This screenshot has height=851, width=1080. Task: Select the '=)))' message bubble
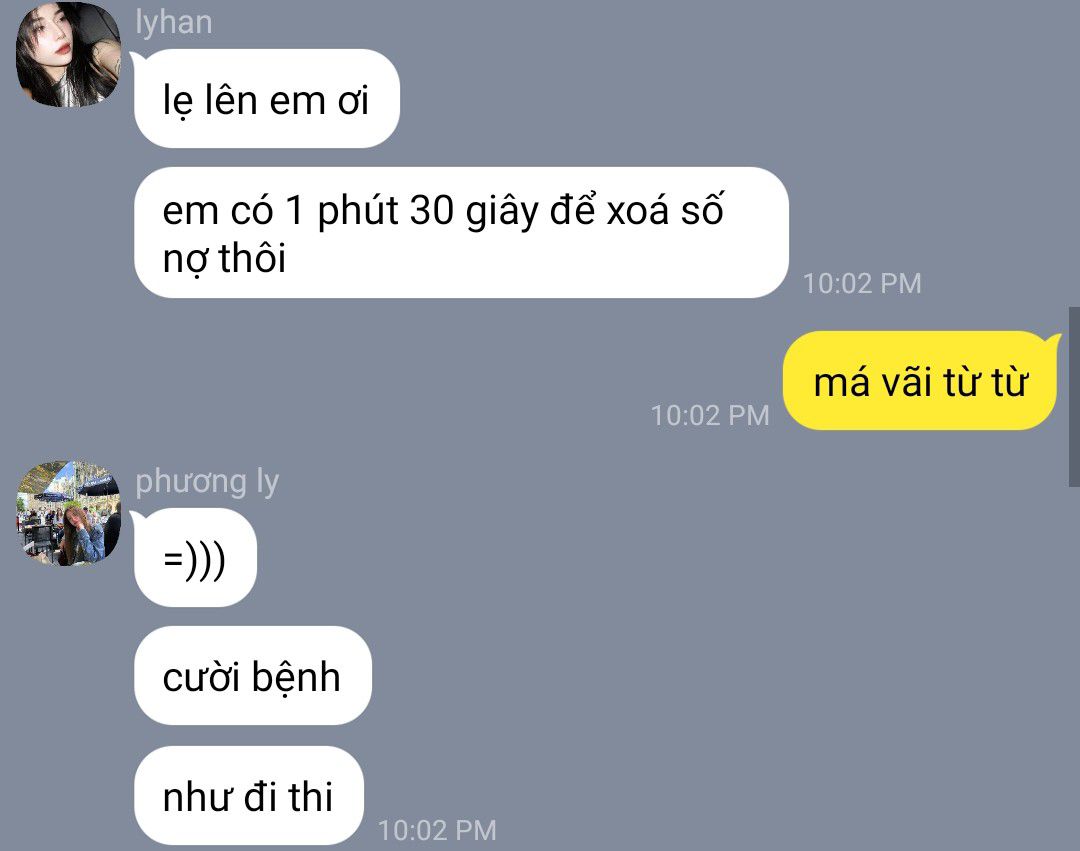(x=195, y=558)
